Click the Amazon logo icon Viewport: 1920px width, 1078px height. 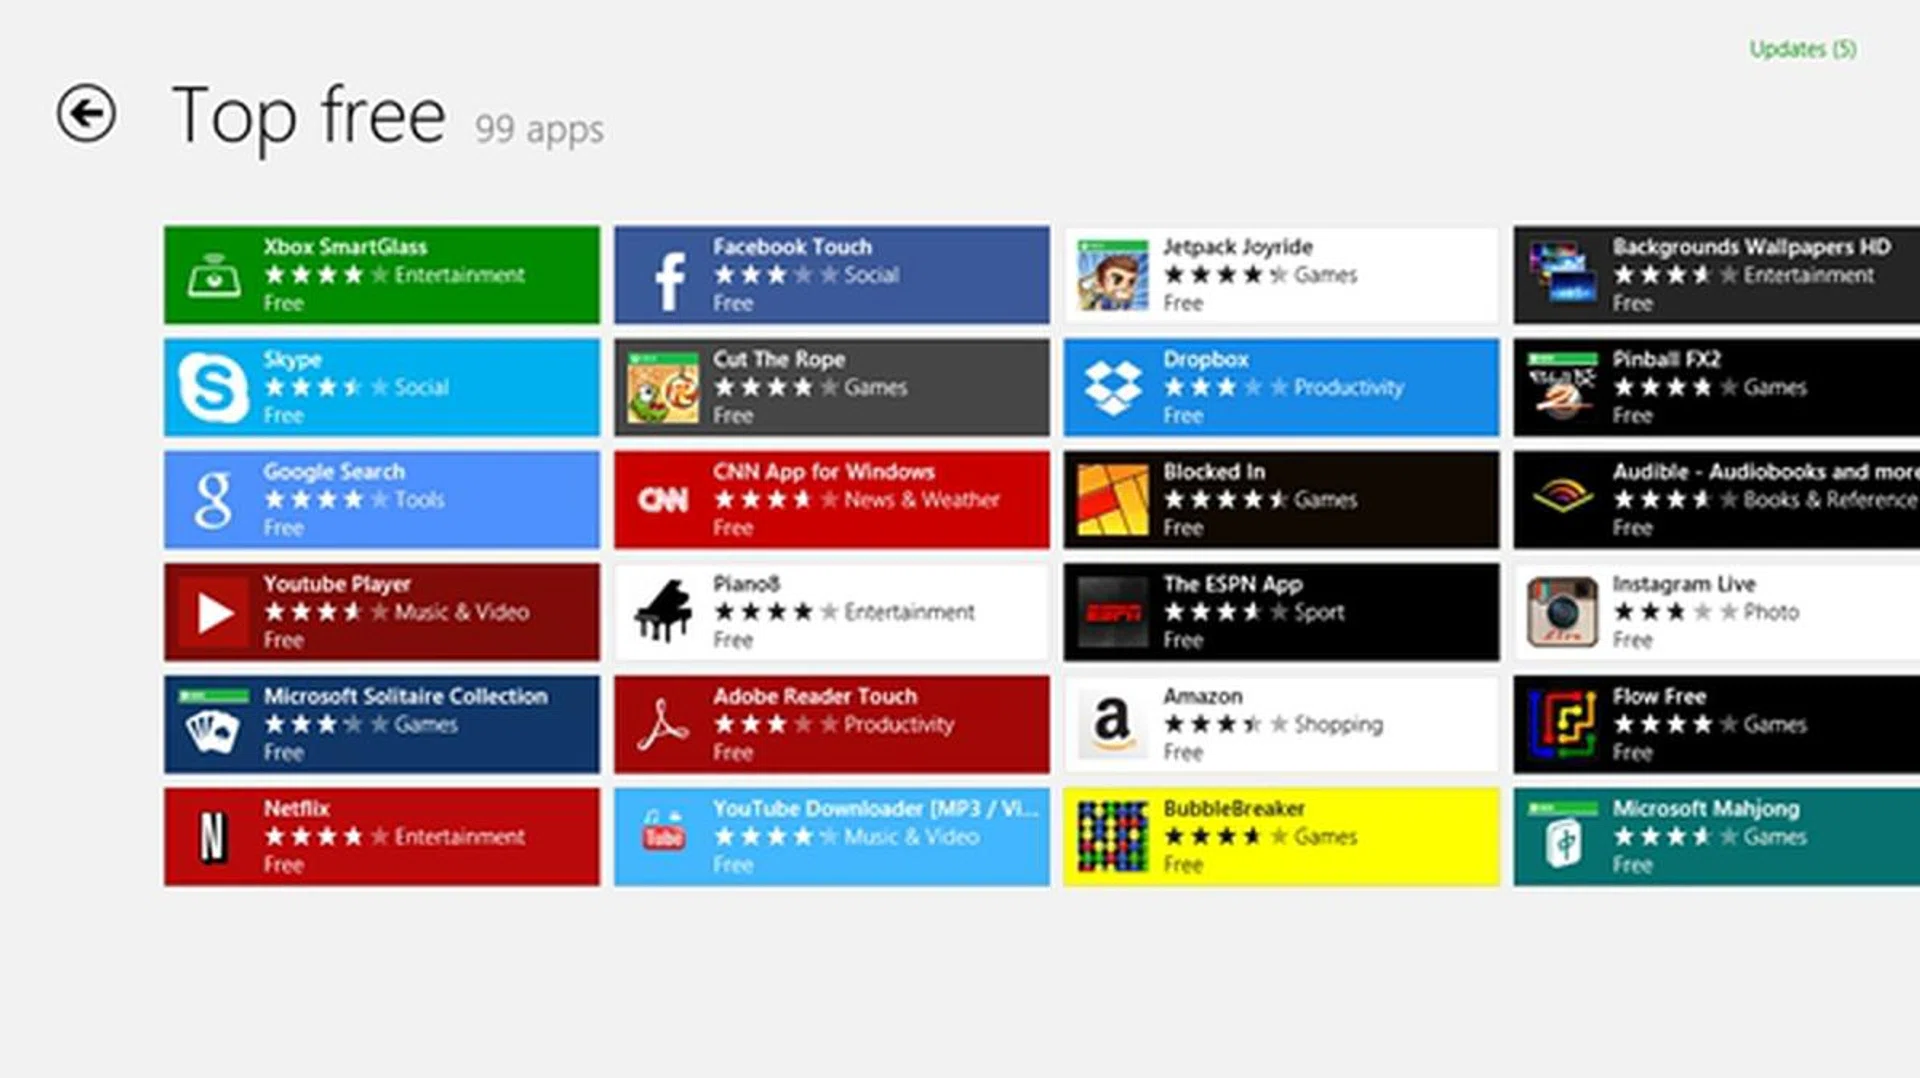(x=1113, y=723)
